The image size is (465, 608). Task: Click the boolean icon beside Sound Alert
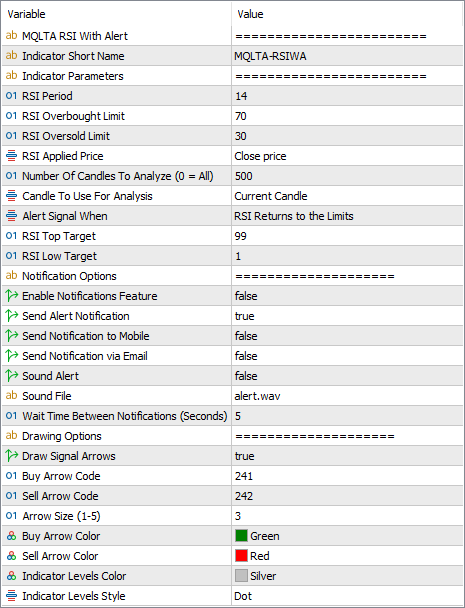click(x=11, y=375)
